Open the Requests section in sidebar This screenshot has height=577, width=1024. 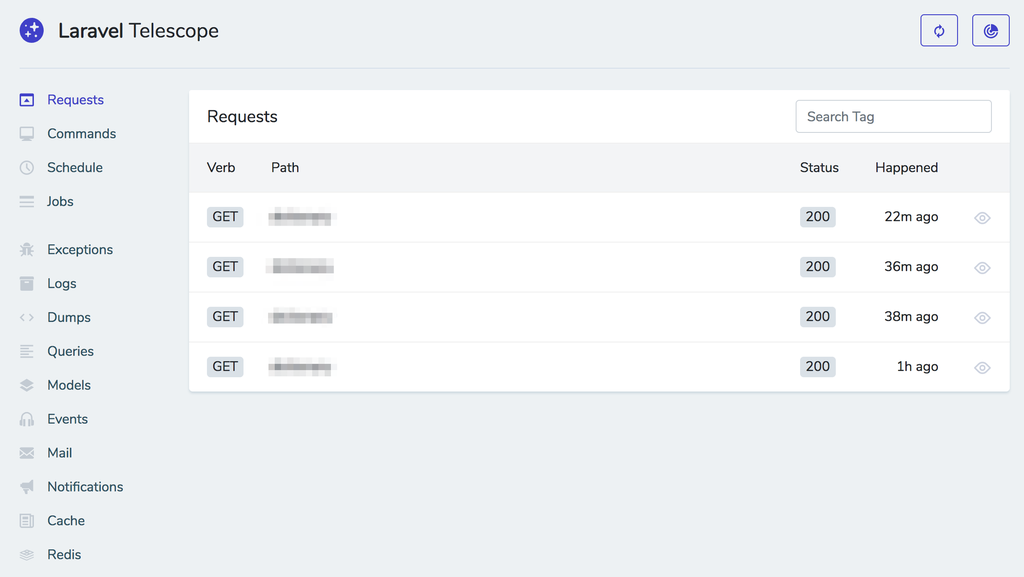click(x=75, y=100)
